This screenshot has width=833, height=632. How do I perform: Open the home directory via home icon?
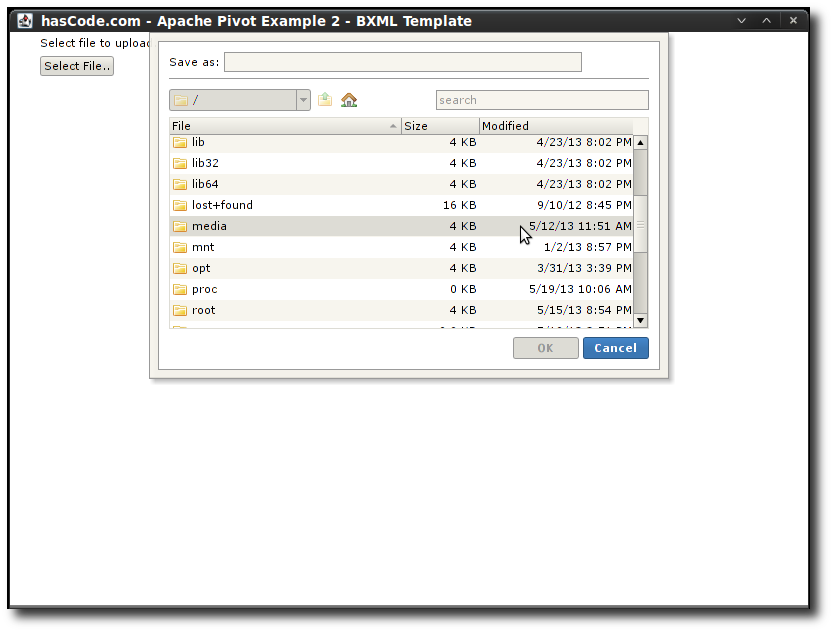pyautogui.click(x=347, y=100)
